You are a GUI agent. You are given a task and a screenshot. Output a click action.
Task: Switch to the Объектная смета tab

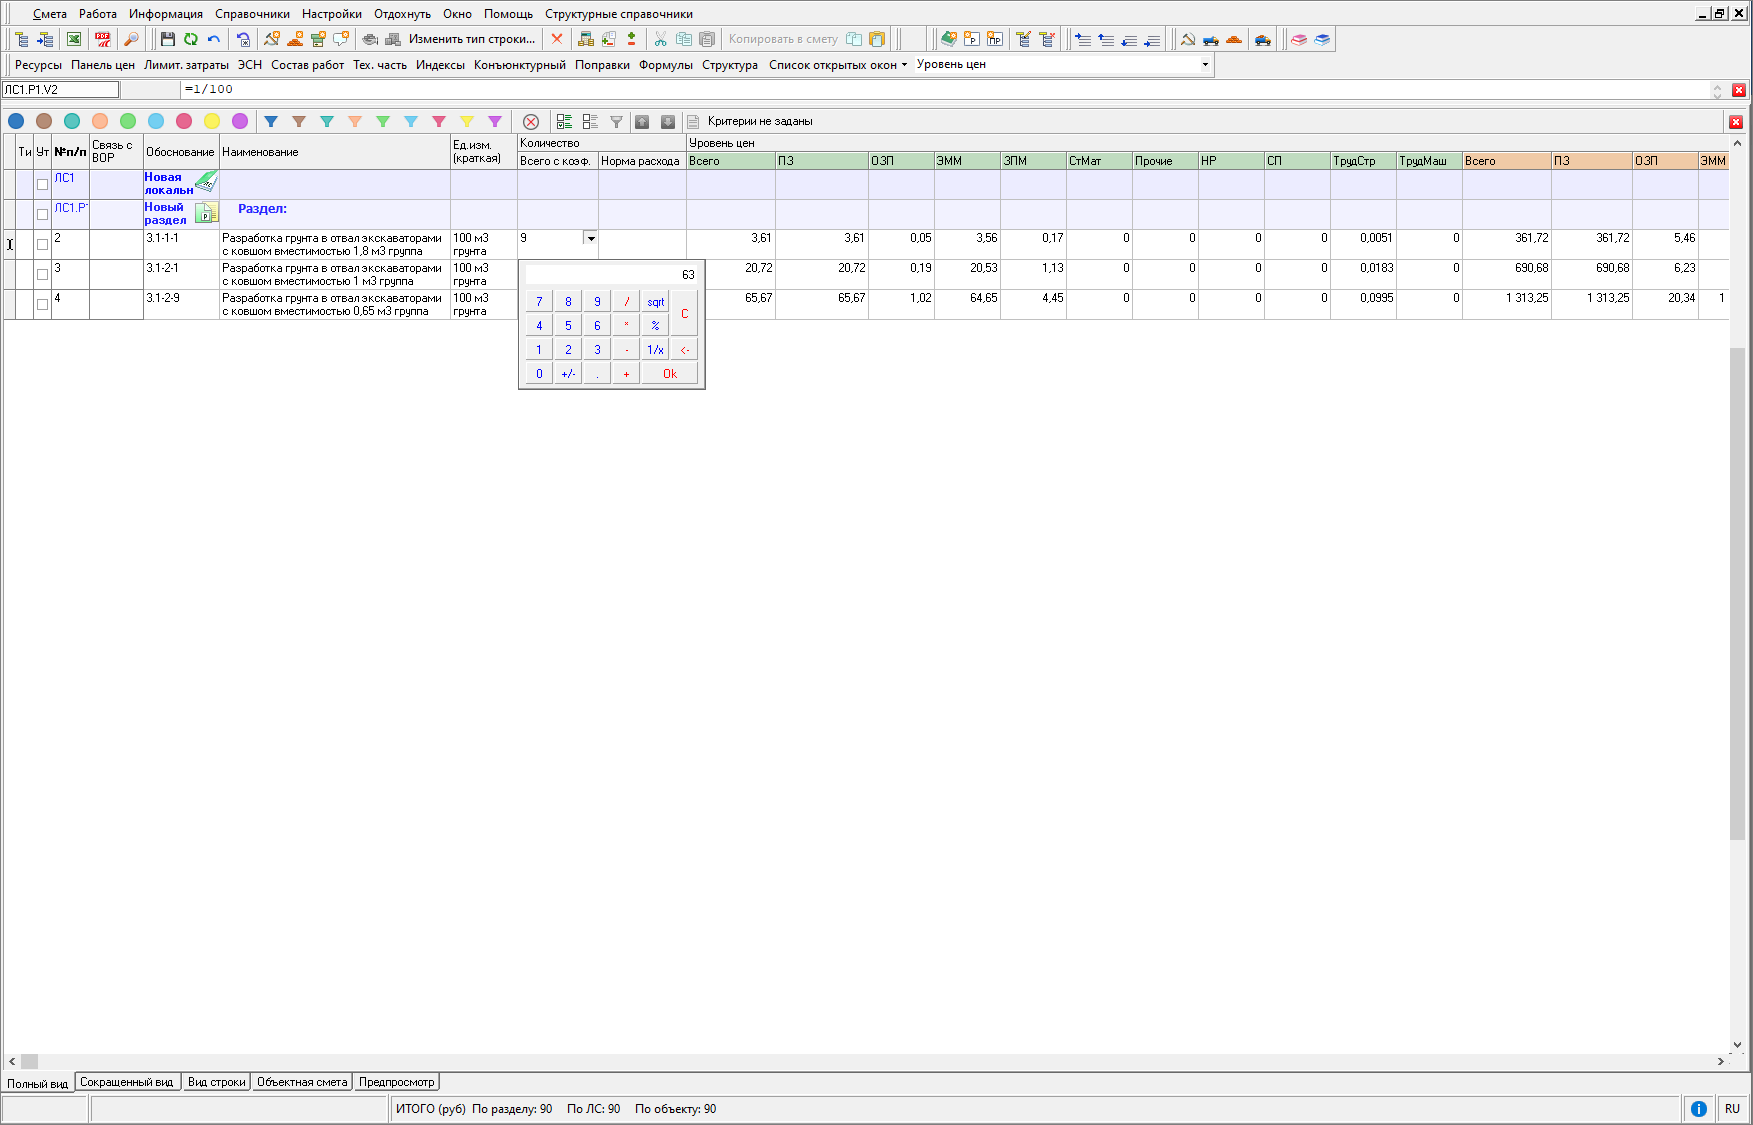[302, 1082]
